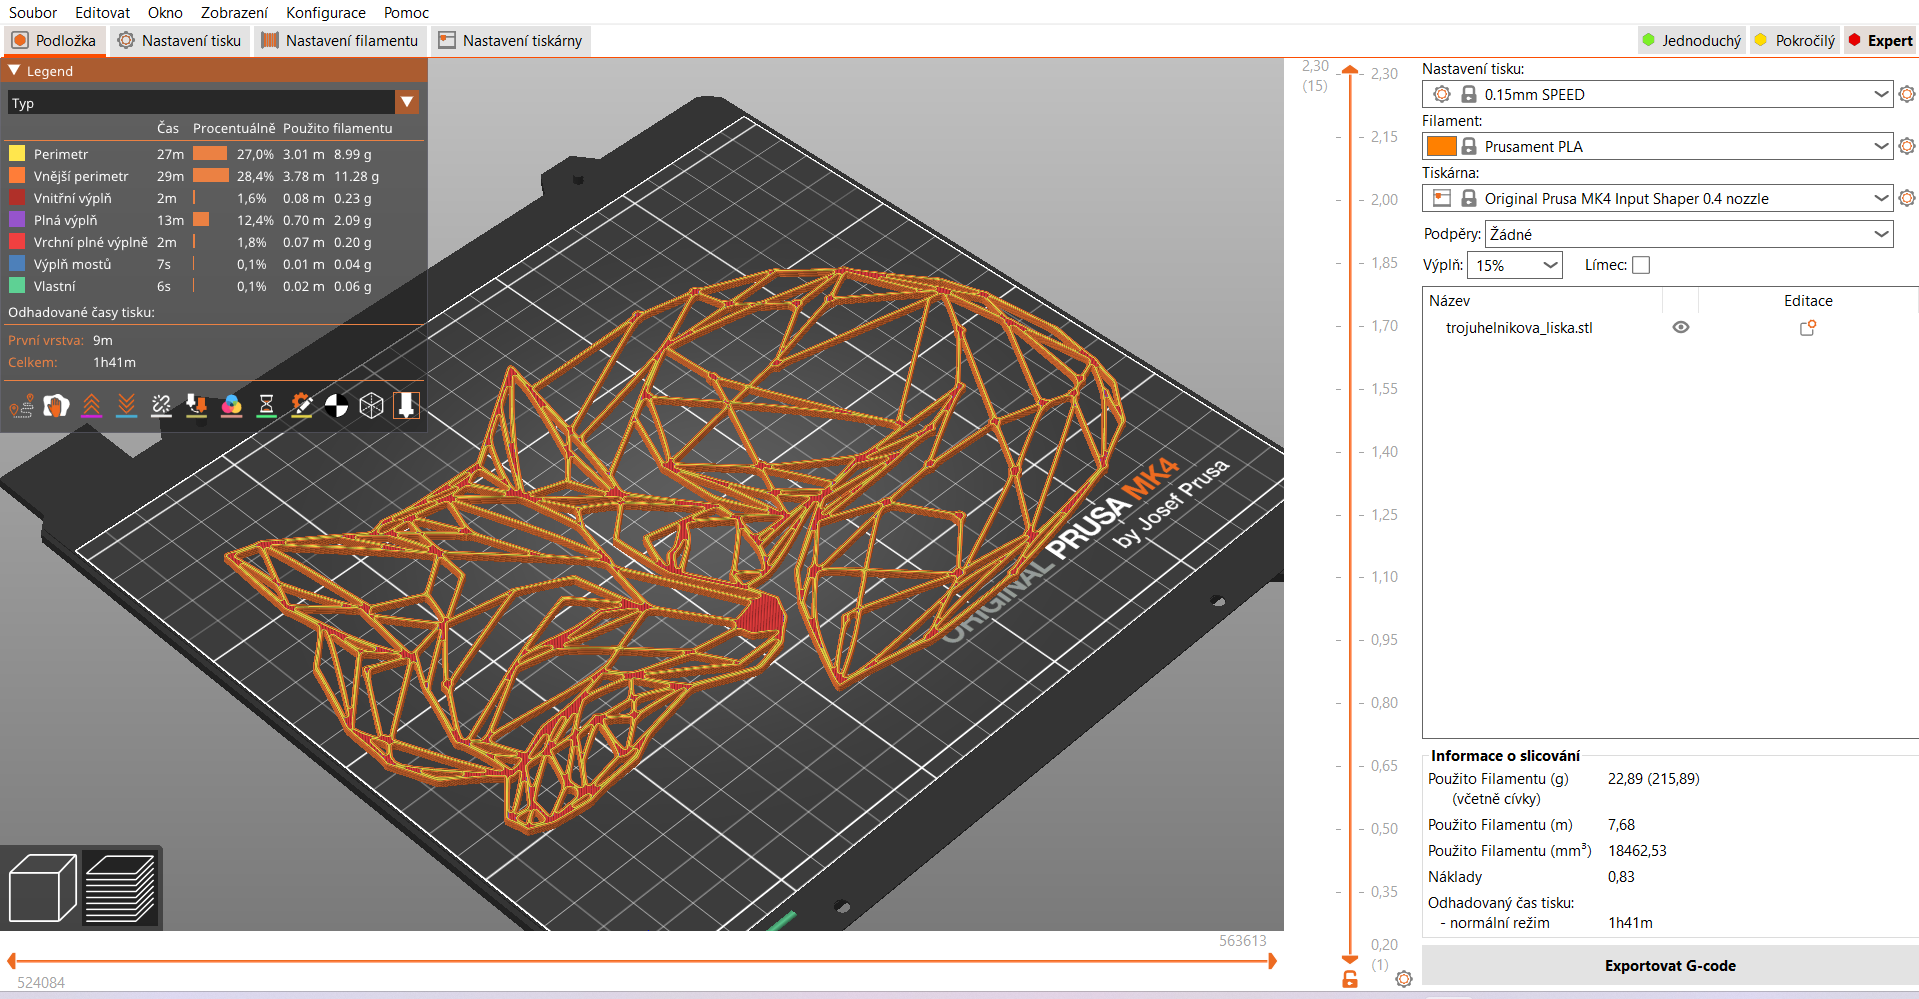Image resolution: width=1919 pixels, height=999 pixels.
Task: Toggle print pauses hourglass icon
Action: point(266,405)
